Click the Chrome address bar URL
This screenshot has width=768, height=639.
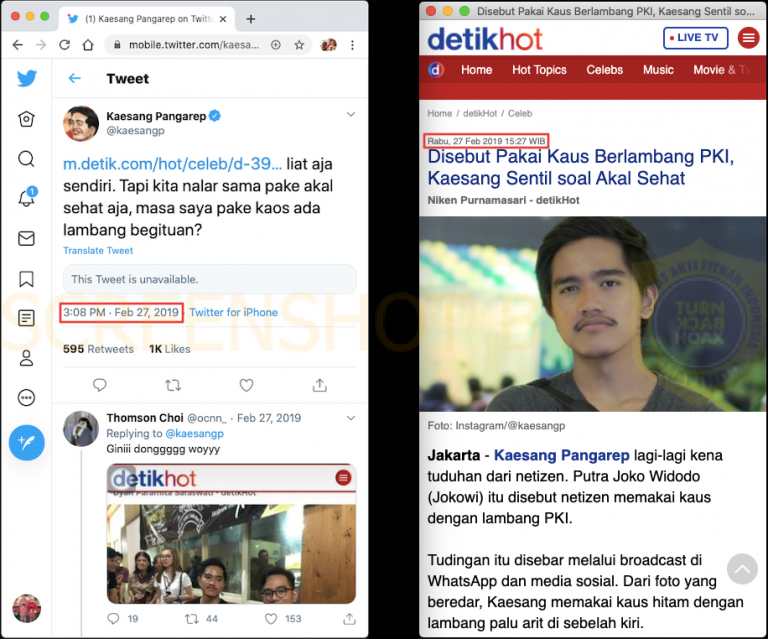193,45
